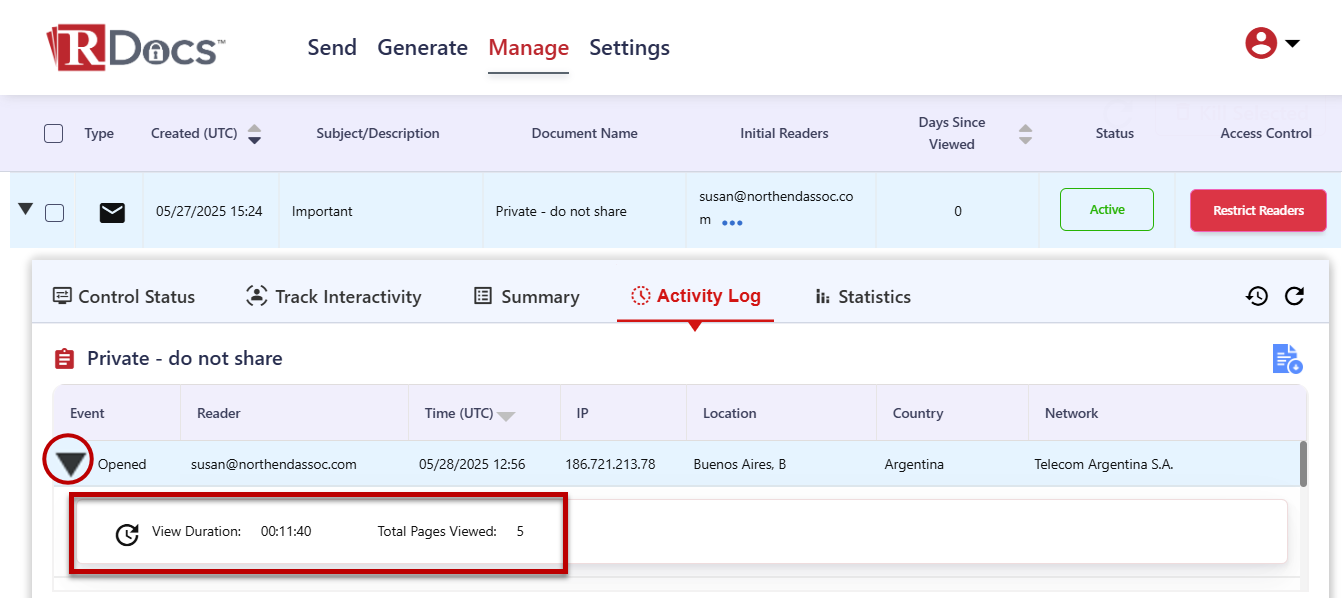This screenshot has height=598, width=1342.
Task: Switch to the Track Interactivity tab
Action: point(334,296)
